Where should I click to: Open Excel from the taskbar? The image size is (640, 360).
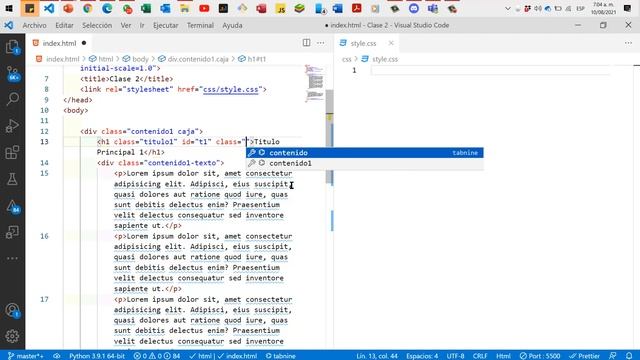click(x=146, y=8)
